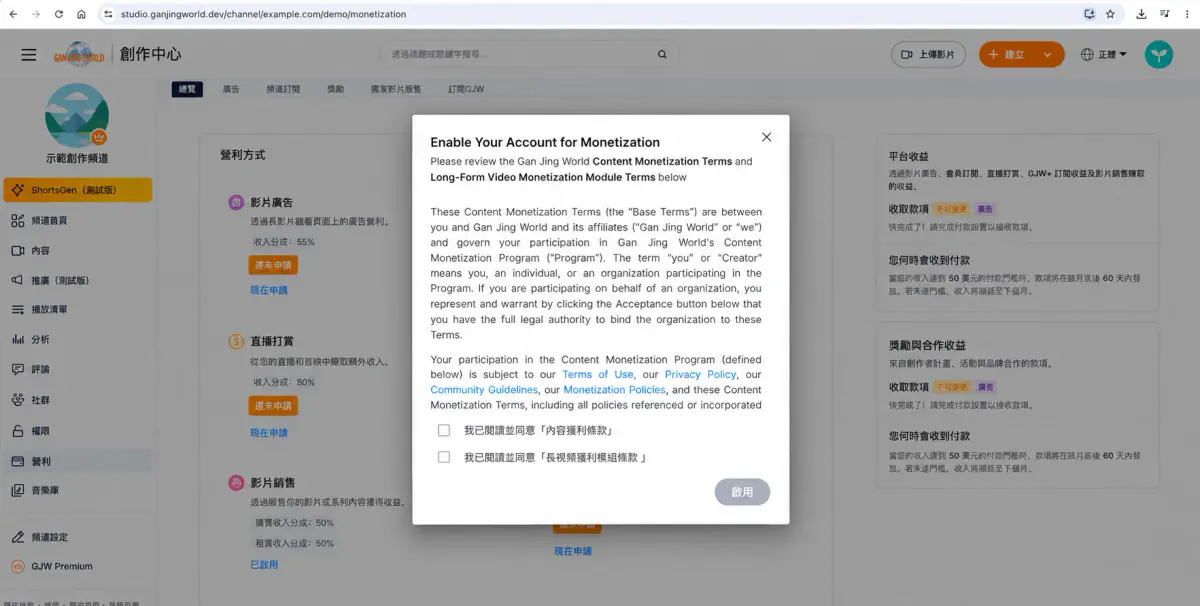Open the ShortsGen（測試版）sidebar item

pyautogui.click(x=78, y=190)
